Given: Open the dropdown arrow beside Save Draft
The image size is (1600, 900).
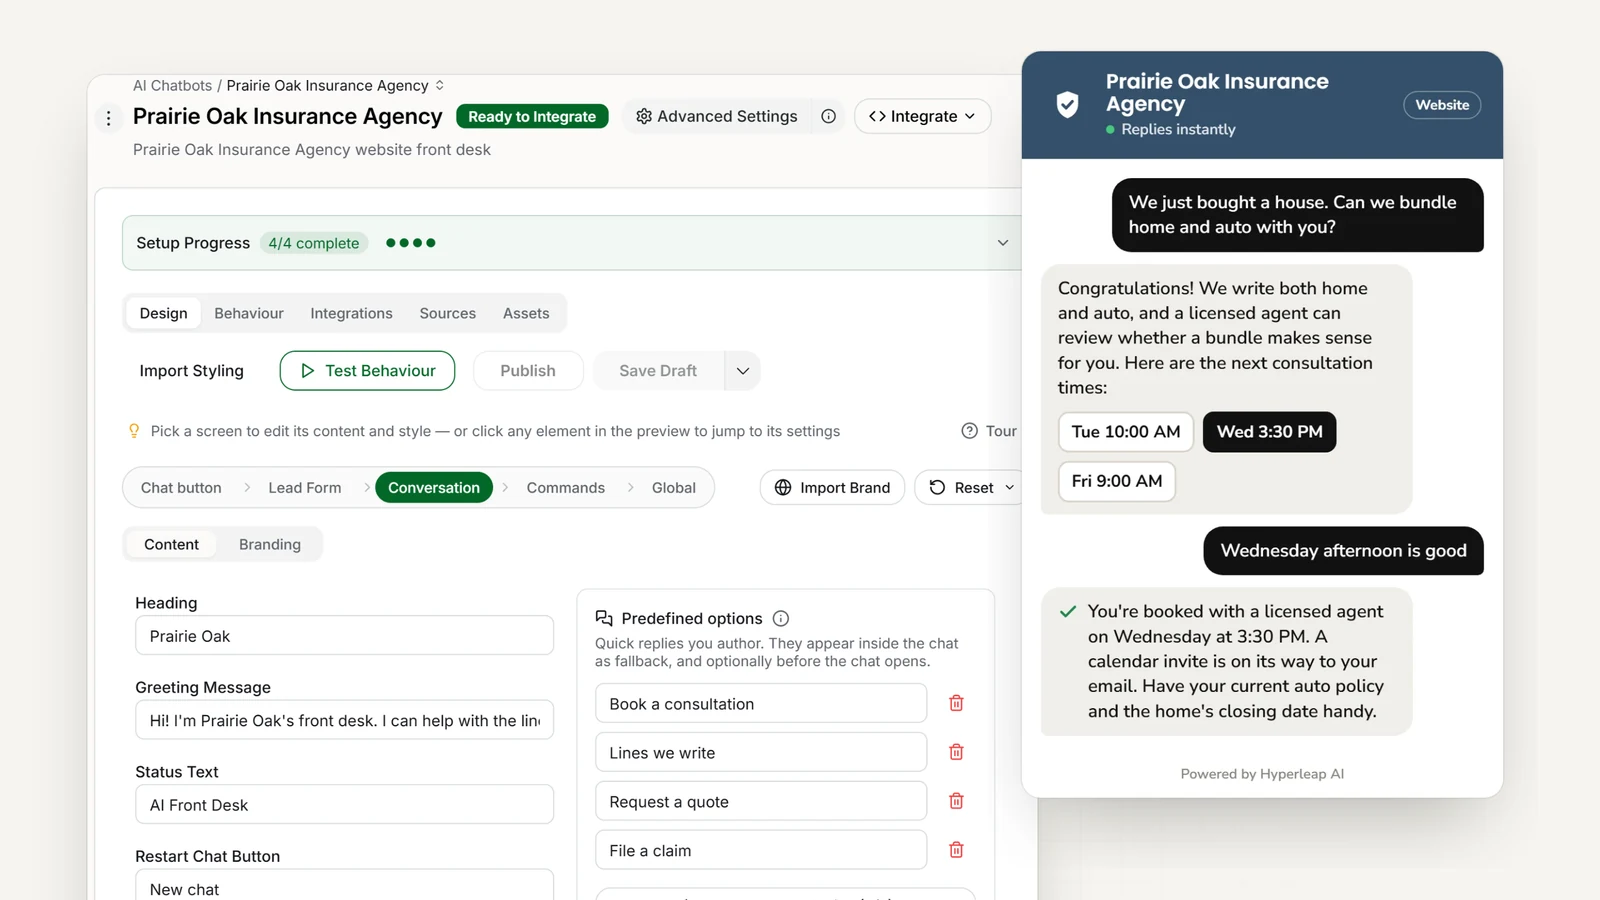Looking at the screenshot, I should click(x=743, y=371).
